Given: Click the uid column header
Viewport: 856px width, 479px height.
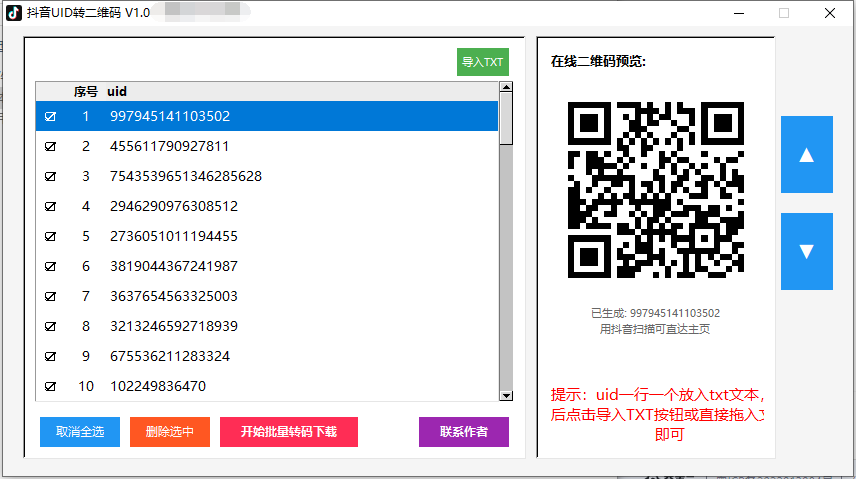Looking at the screenshot, I should click(117, 91).
